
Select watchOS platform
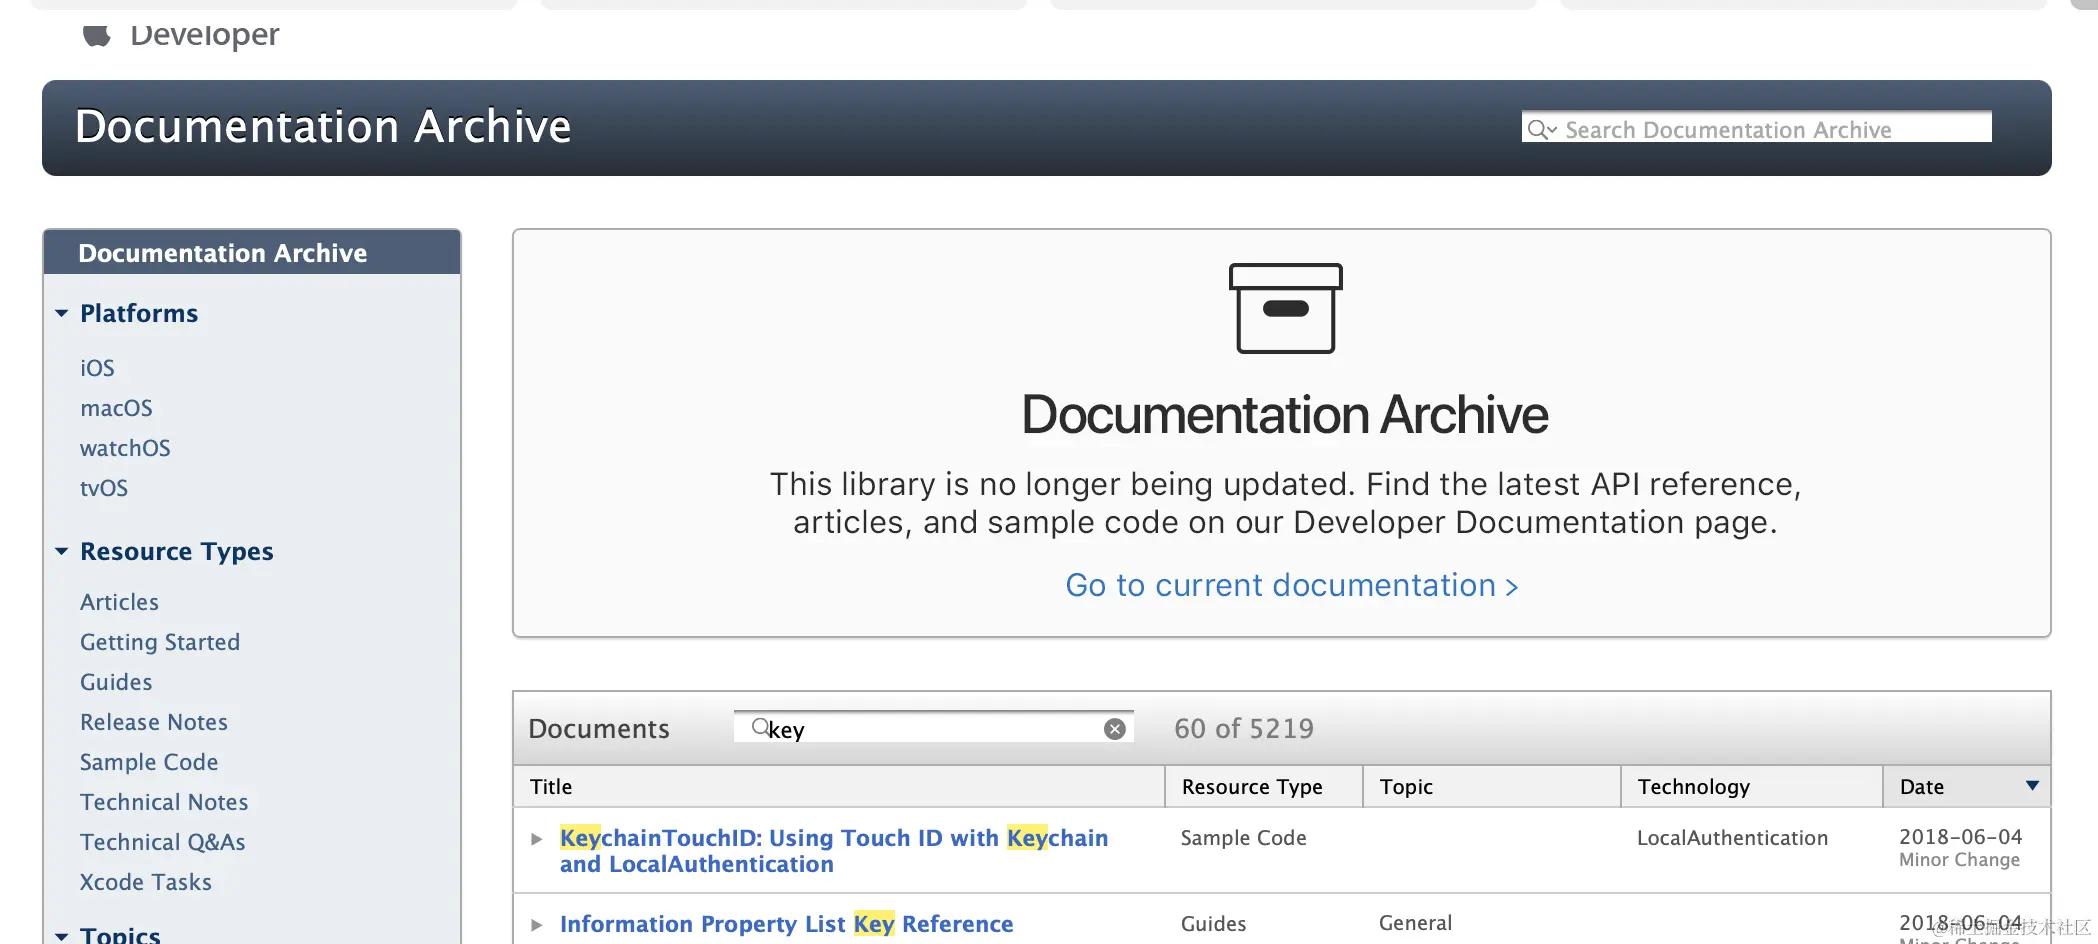tap(125, 448)
